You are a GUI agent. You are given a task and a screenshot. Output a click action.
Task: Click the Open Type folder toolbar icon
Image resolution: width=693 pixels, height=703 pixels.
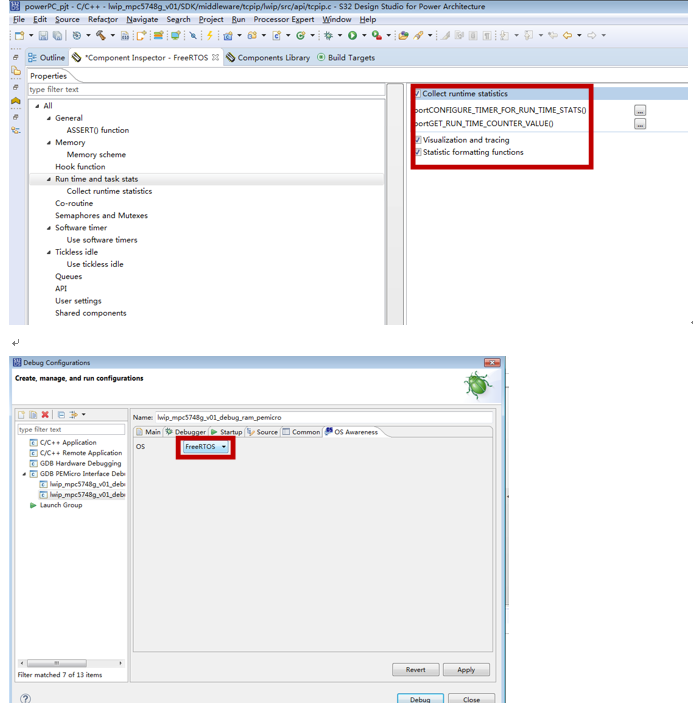coord(403,35)
